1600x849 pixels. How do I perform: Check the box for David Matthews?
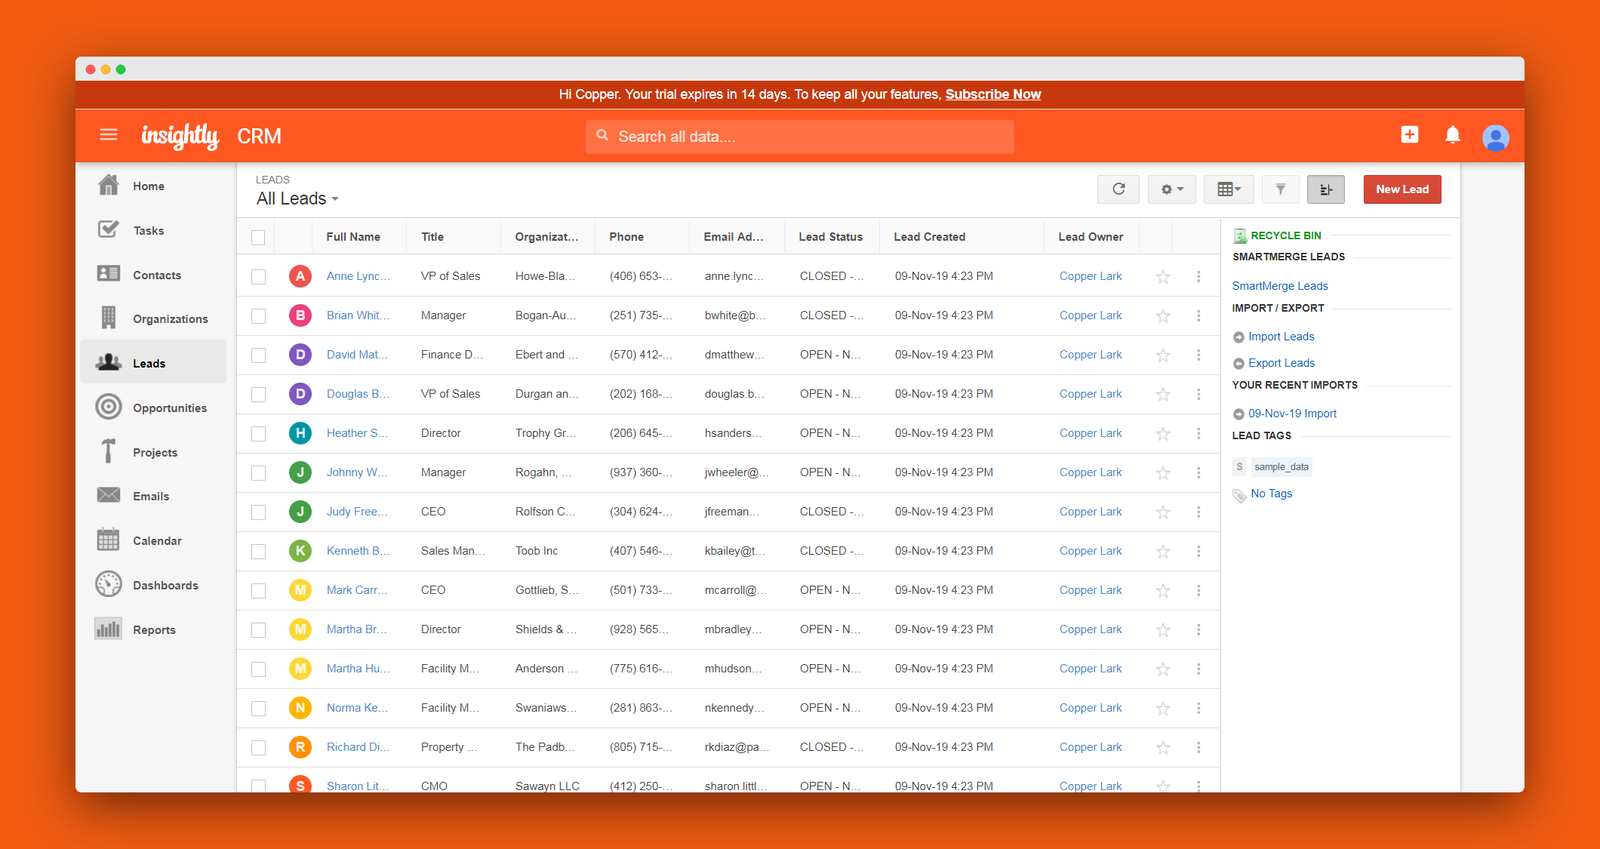258,355
